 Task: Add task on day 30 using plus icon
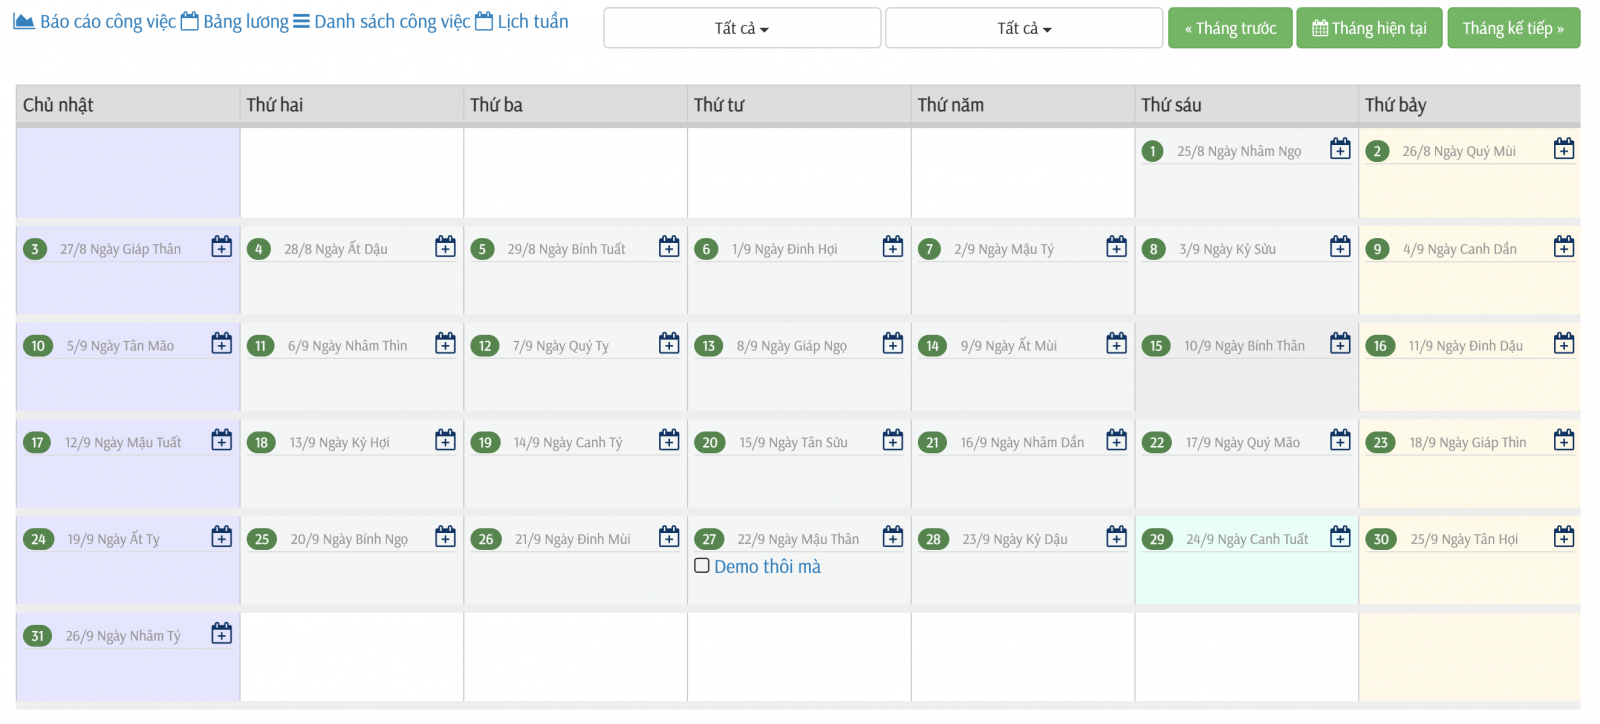1564,537
